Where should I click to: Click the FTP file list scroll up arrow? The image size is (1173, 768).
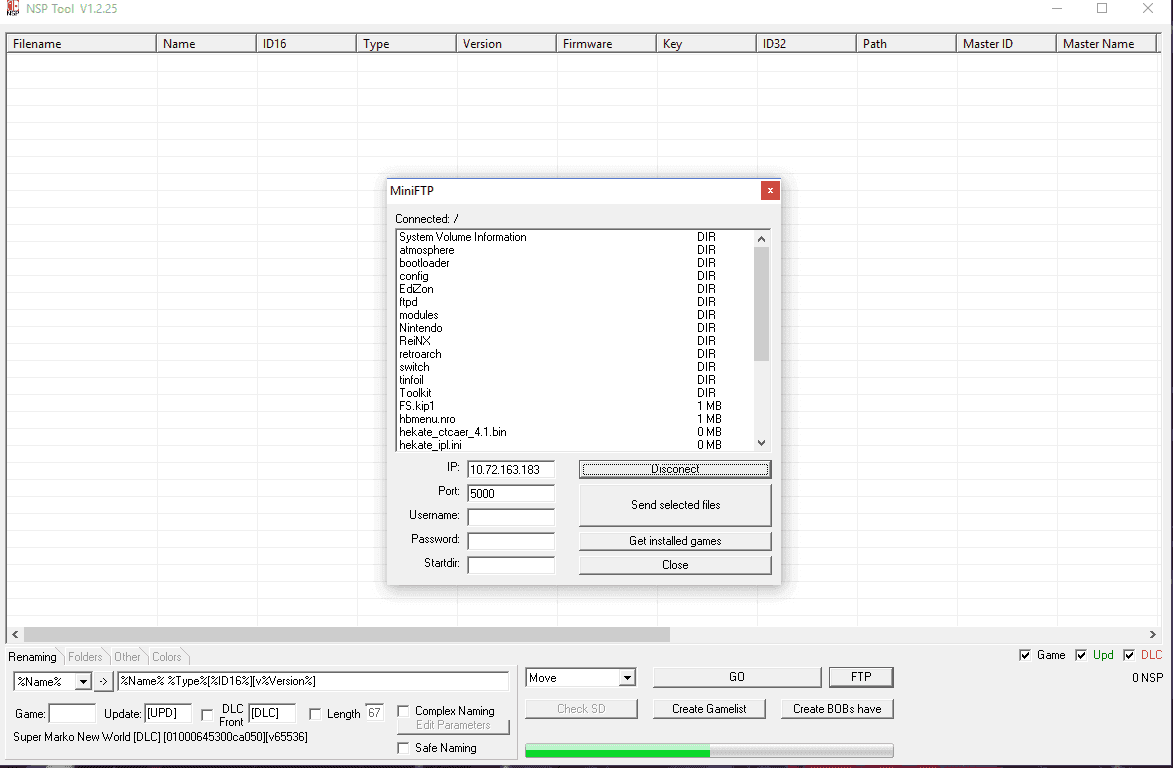coord(762,239)
